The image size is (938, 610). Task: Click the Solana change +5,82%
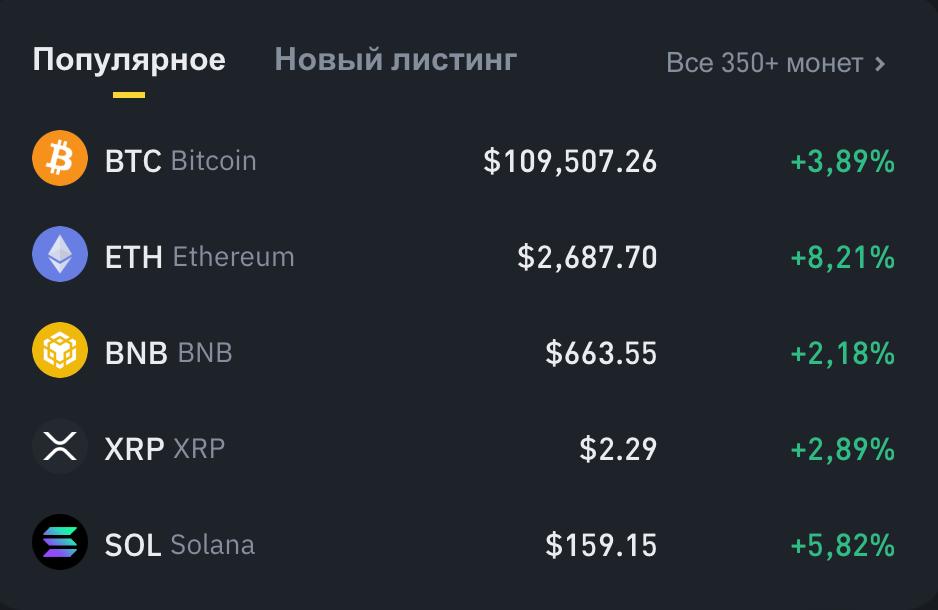click(x=842, y=545)
